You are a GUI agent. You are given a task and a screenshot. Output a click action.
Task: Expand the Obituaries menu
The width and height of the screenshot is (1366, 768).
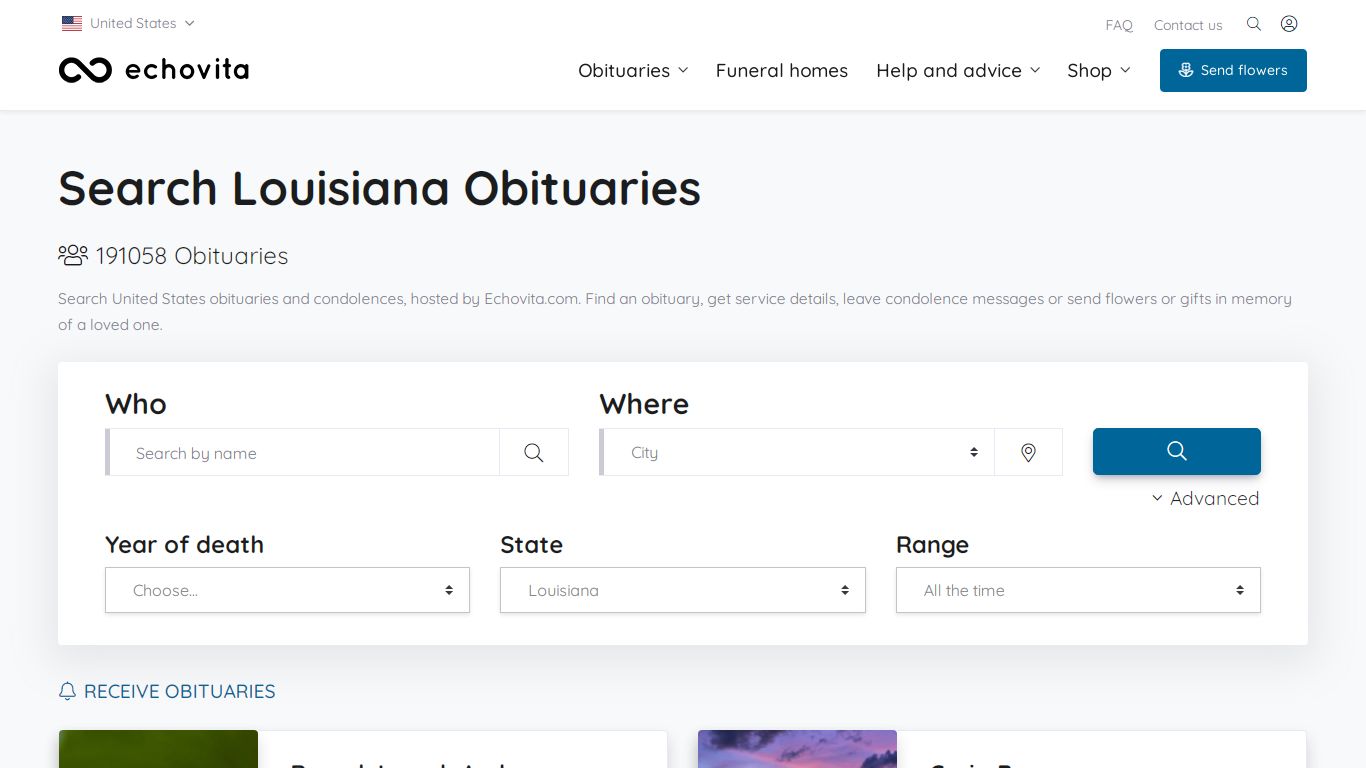633,70
